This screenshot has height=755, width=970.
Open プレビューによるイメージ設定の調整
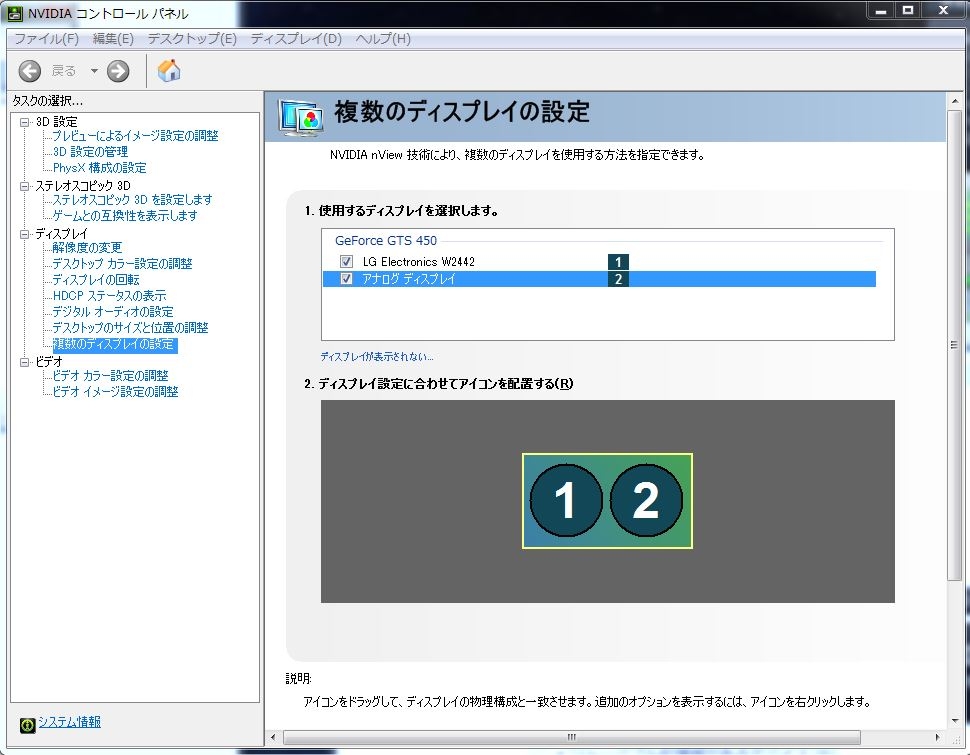(x=135, y=136)
